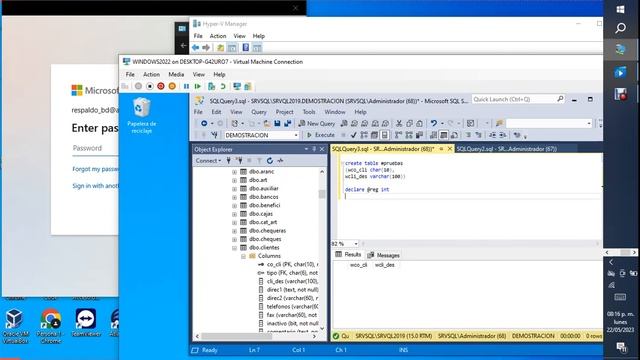Toggle Results to Grid icon in SQL toolbar

[443, 135]
